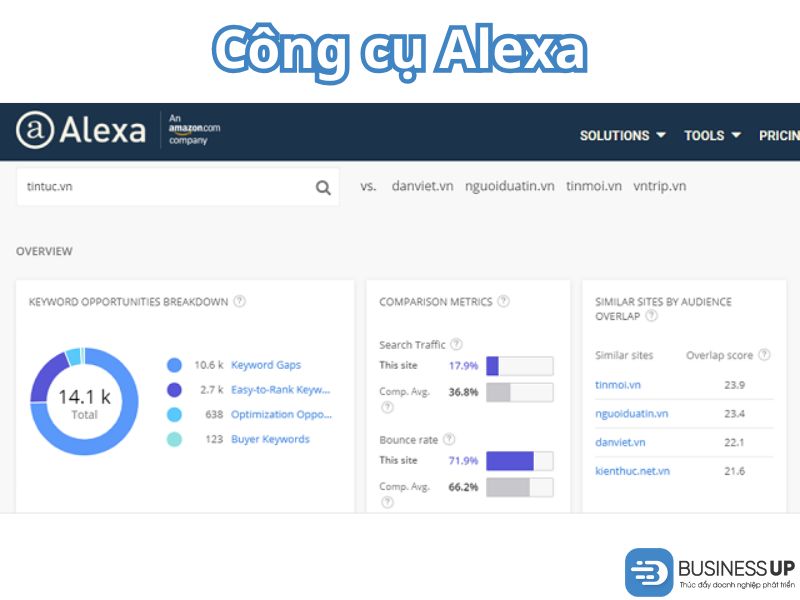The width and height of the screenshot is (800, 600).
Task: Click the 17.9% search traffic value
Action: point(463,365)
